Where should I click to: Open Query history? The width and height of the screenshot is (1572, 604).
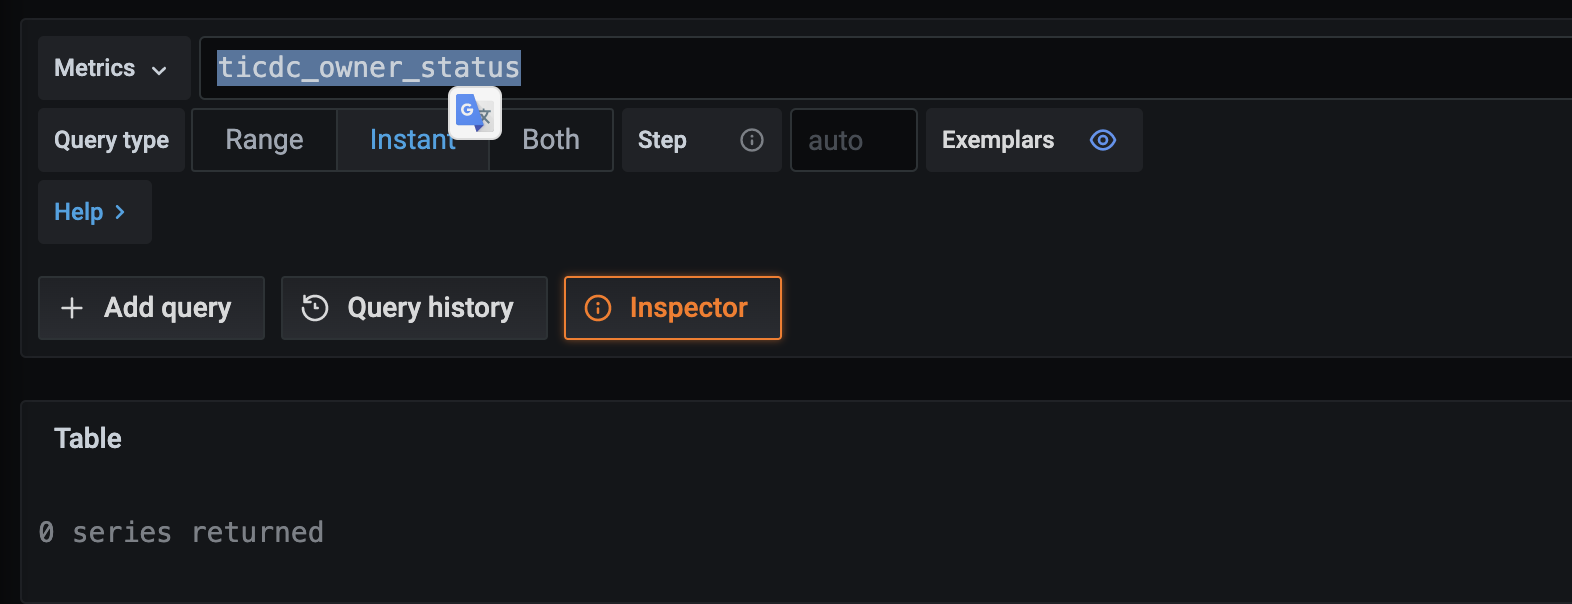tap(414, 308)
